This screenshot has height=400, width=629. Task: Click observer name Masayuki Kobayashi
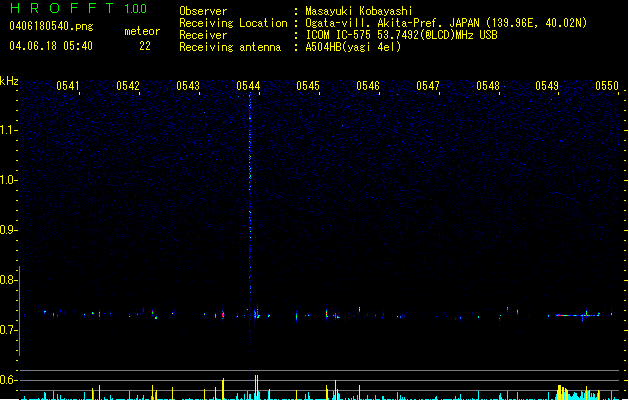tap(359, 11)
